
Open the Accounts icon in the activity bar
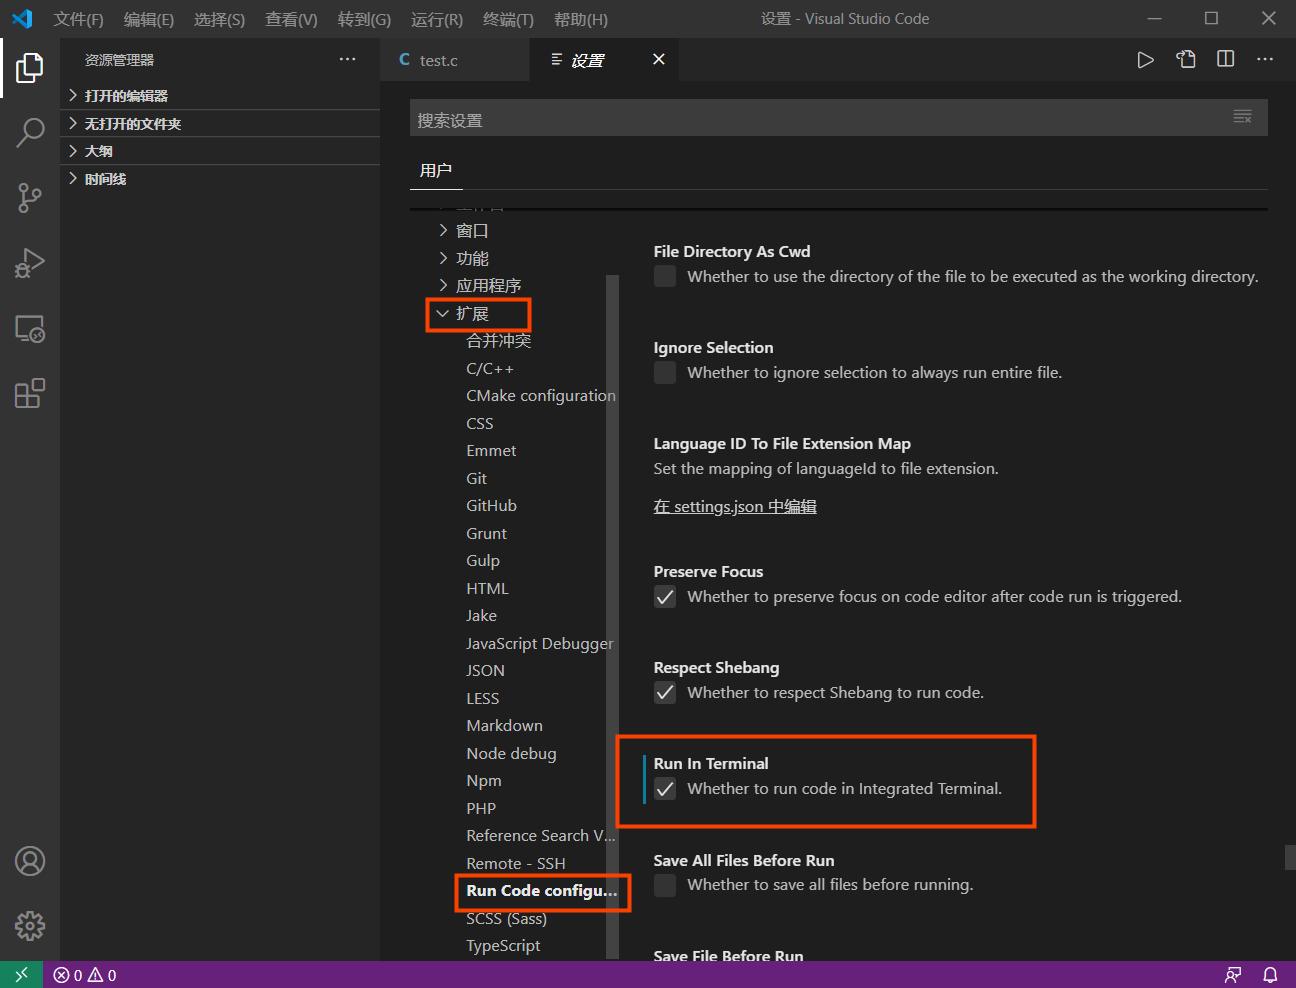click(29, 861)
